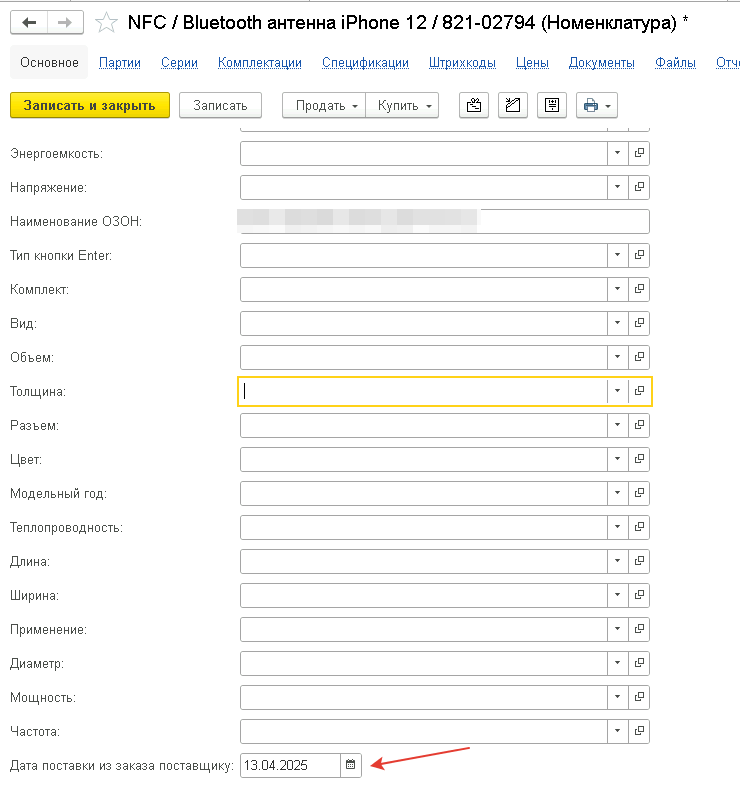The image size is (740, 789).
Task: Expand the Толщина dropdown arrow
Action: pos(618,391)
